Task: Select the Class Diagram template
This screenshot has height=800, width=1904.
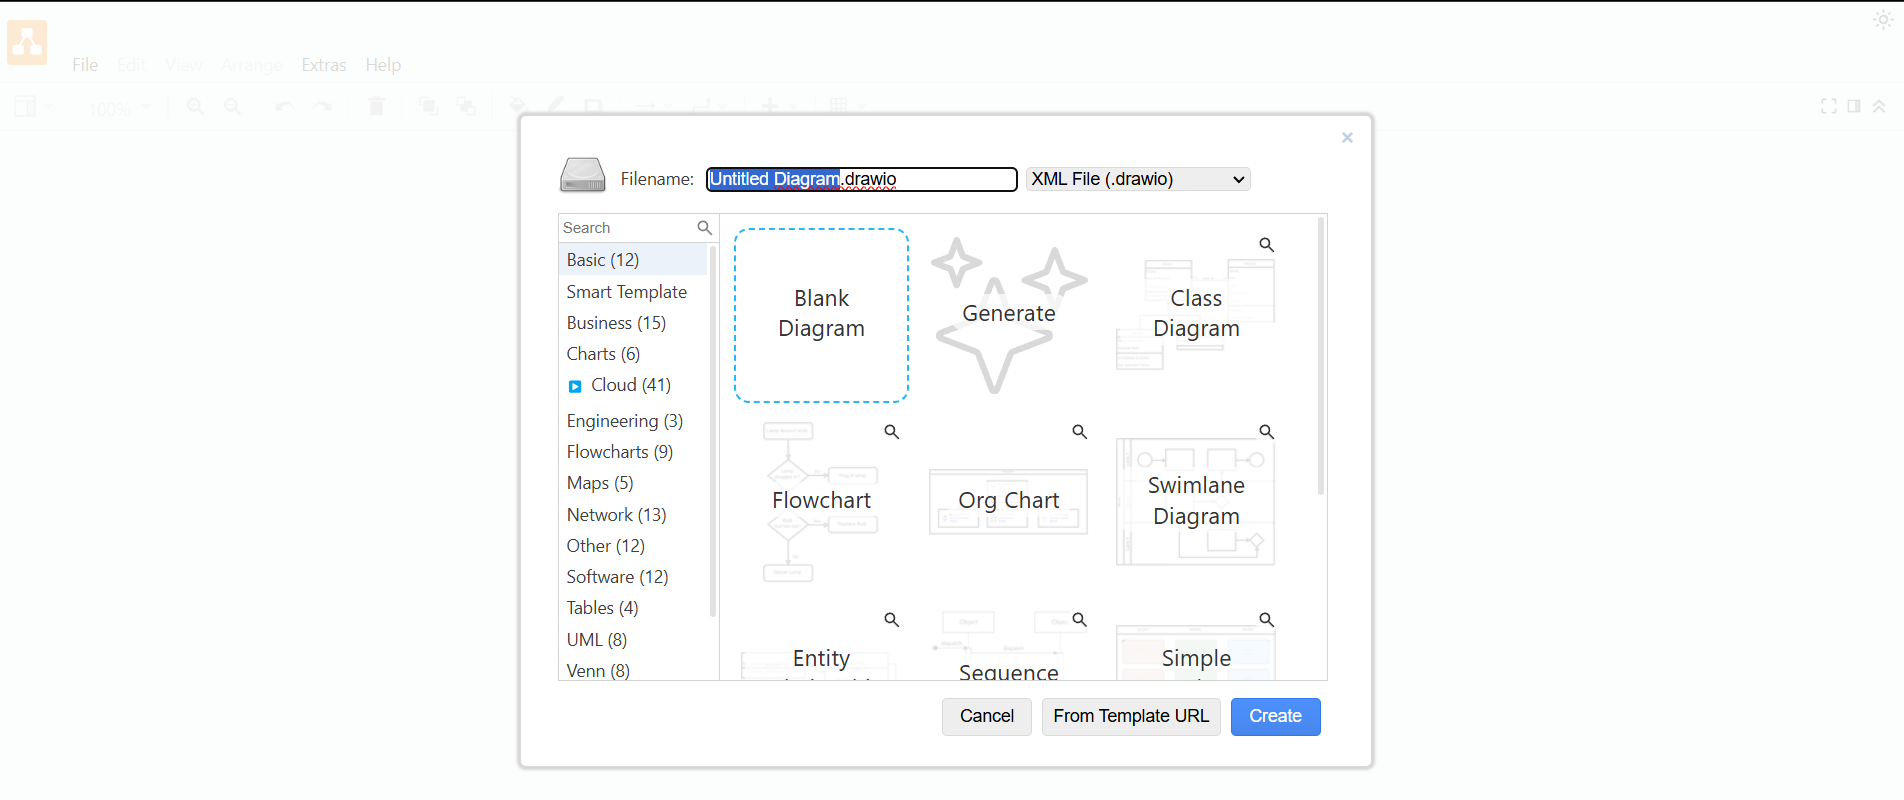Action: pyautogui.click(x=1196, y=315)
